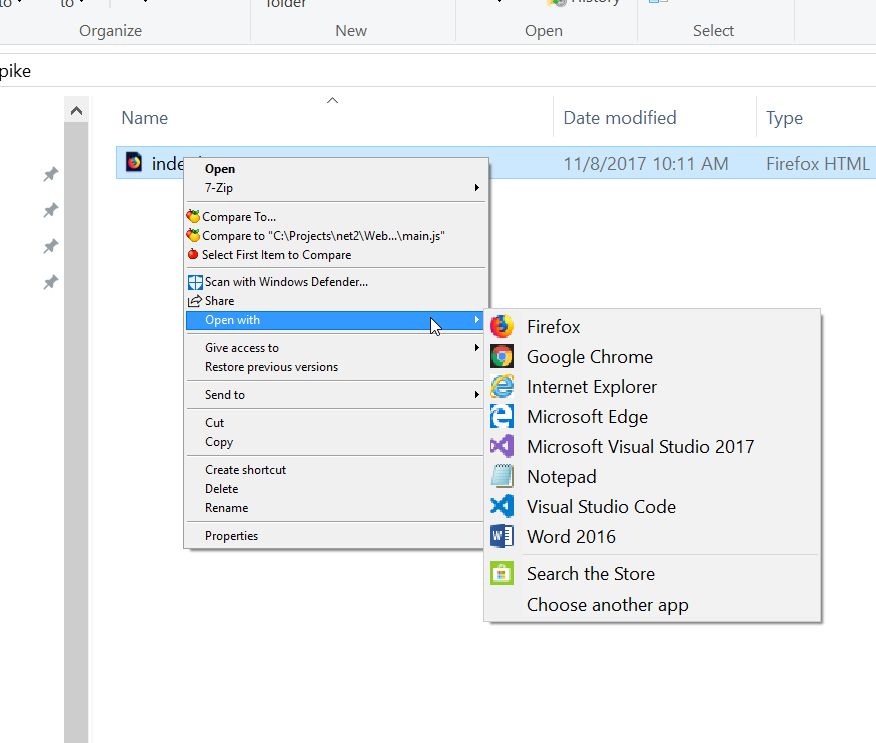Image resolution: width=876 pixels, height=743 pixels.
Task: Click the Microsoft Edge icon
Action: click(x=502, y=417)
